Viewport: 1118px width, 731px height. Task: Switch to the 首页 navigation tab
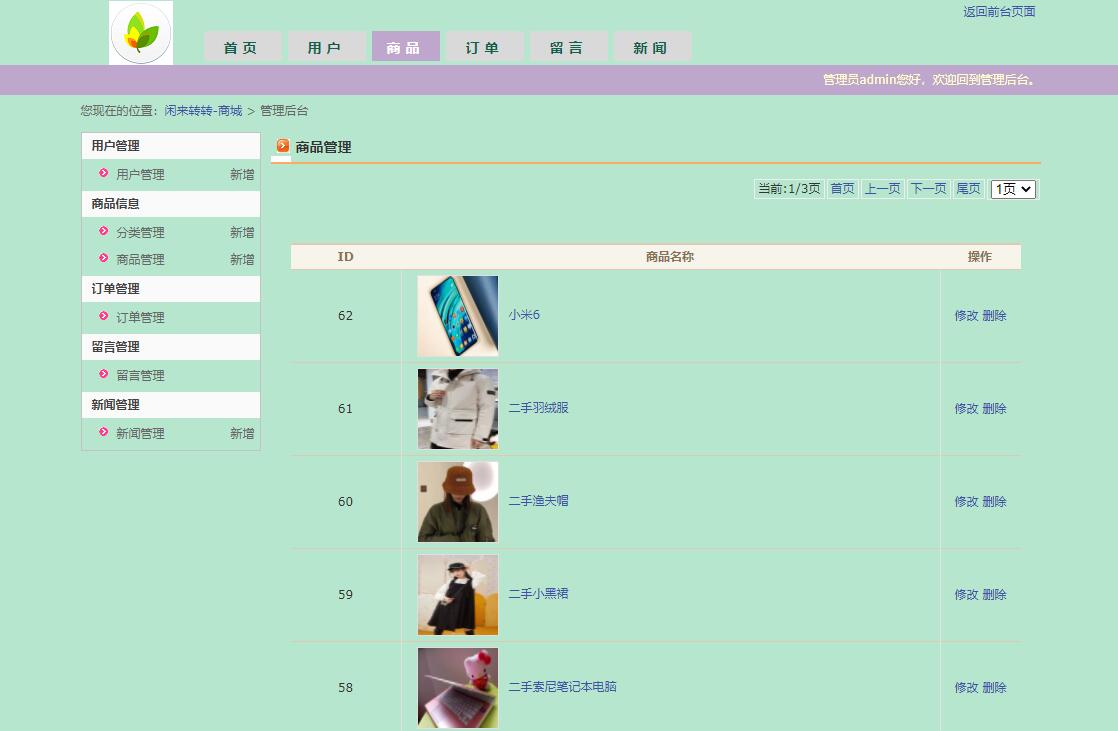pyautogui.click(x=241, y=46)
